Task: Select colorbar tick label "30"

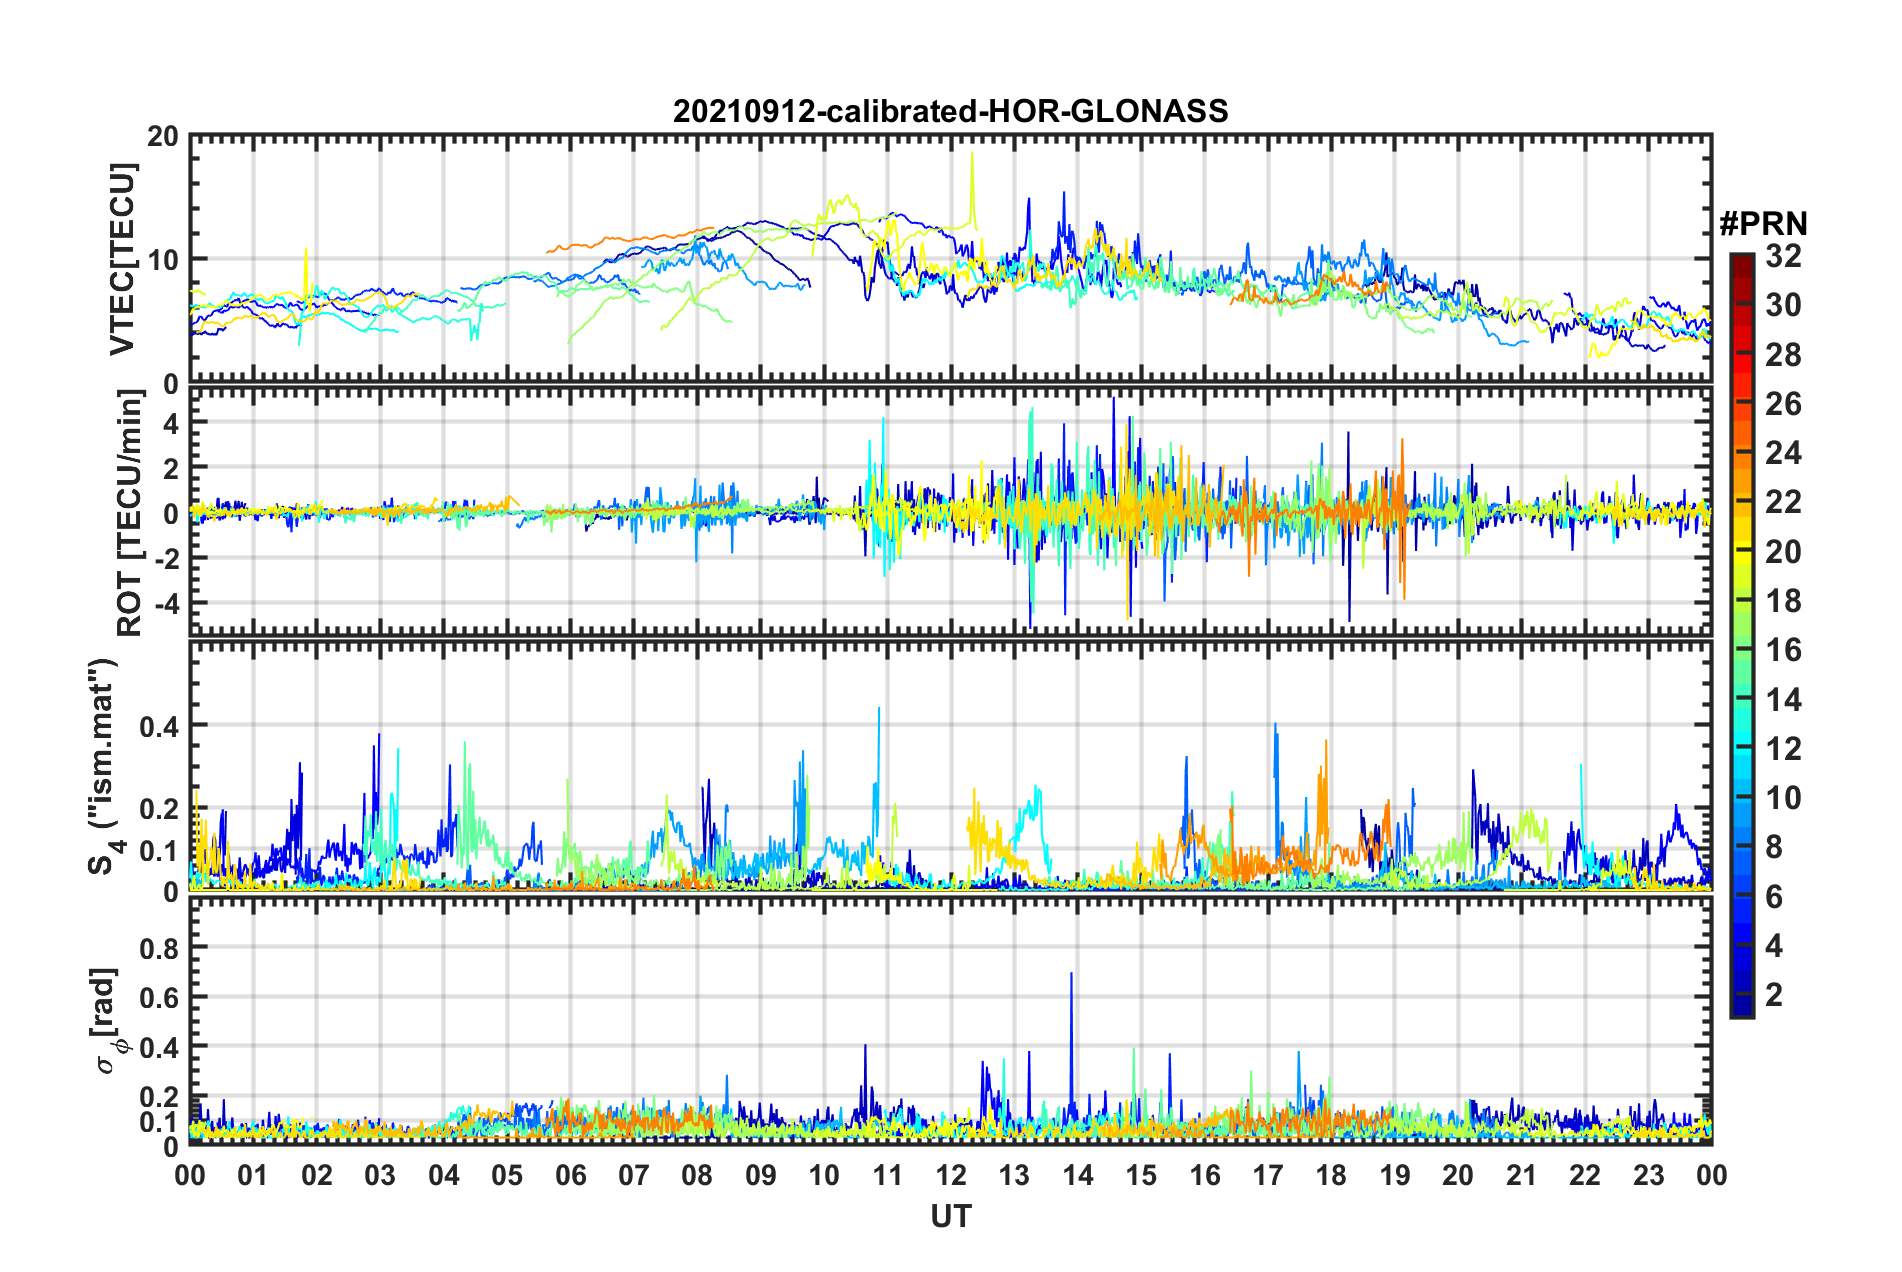Action: pyautogui.click(x=1783, y=305)
